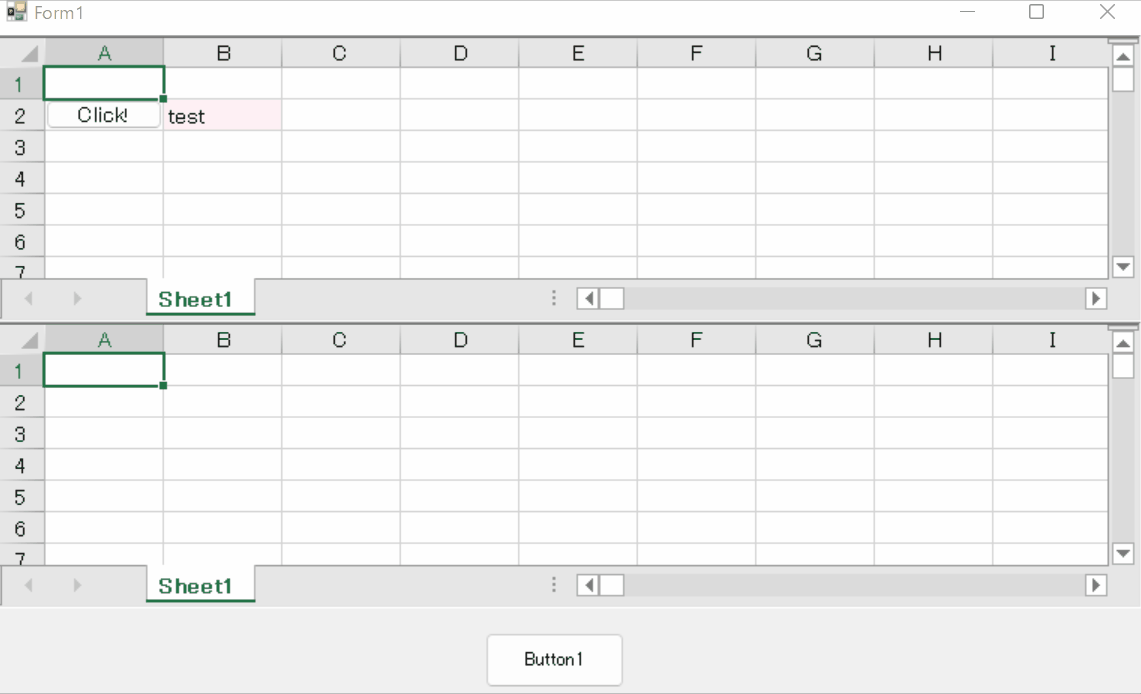Click right arrow of upper horizontal scrollbar
This screenshot has width=1141, height=694.
pyautogui.click(x=1096, y=298)
